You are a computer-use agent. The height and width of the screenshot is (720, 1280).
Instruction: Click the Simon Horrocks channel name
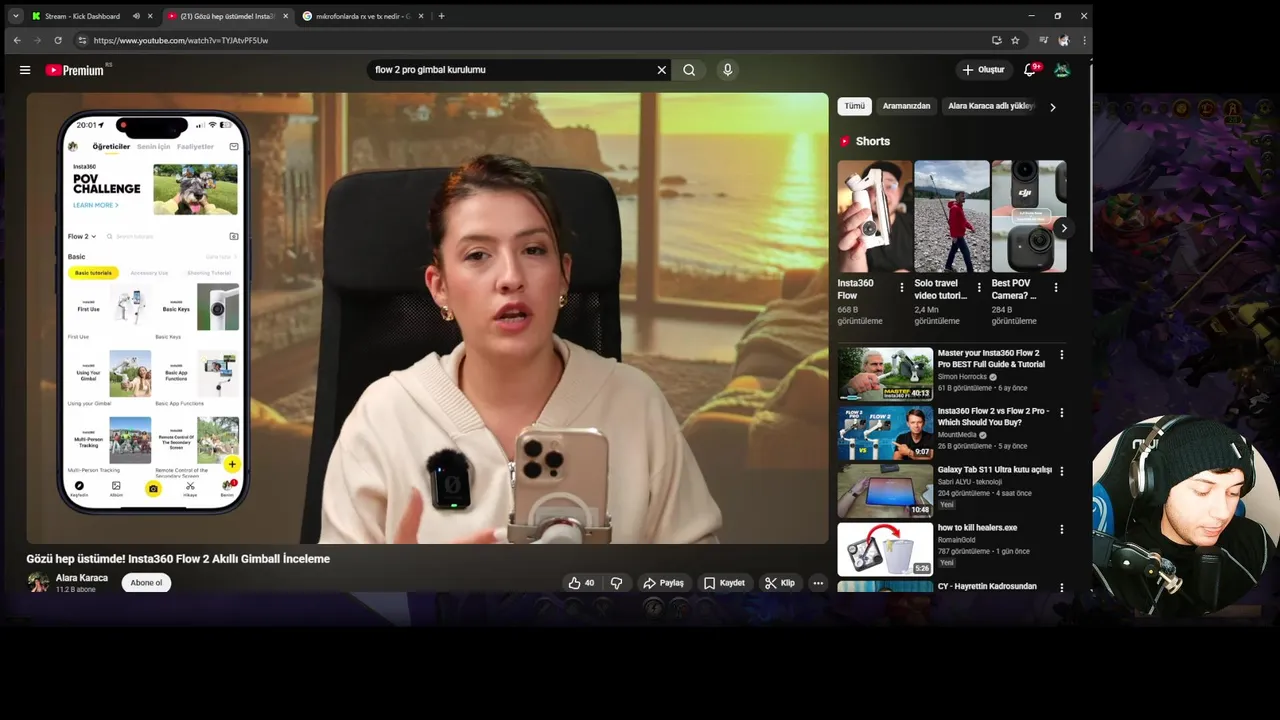coord(962,377)
